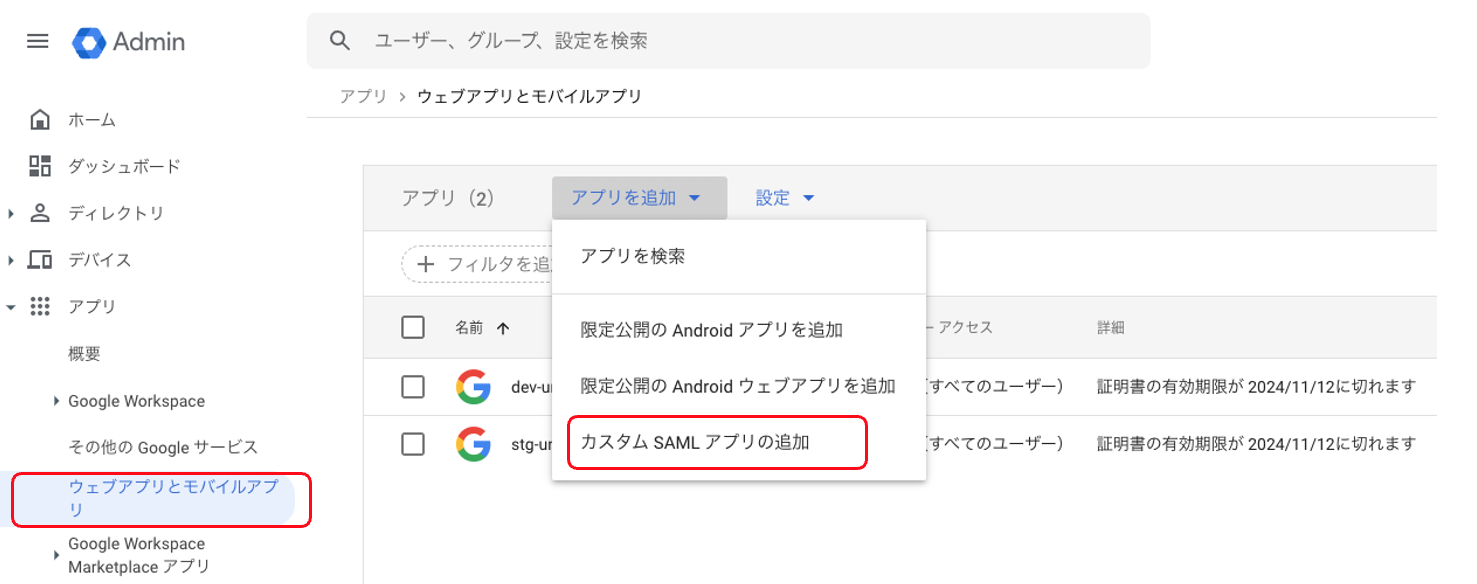Click the search magnifier icon
Screen dimensions: 1477x584
(x=340, y=40)
